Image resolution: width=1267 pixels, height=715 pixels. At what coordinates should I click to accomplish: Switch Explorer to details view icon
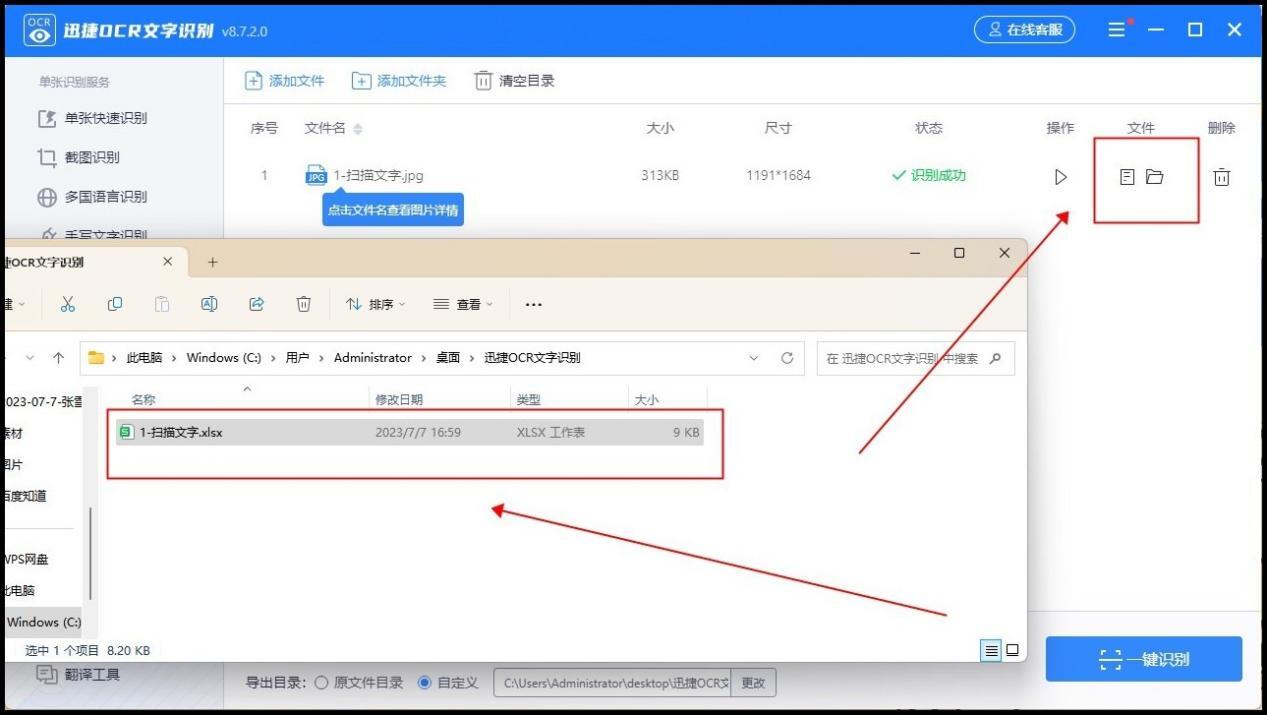[x=991, y=650]
